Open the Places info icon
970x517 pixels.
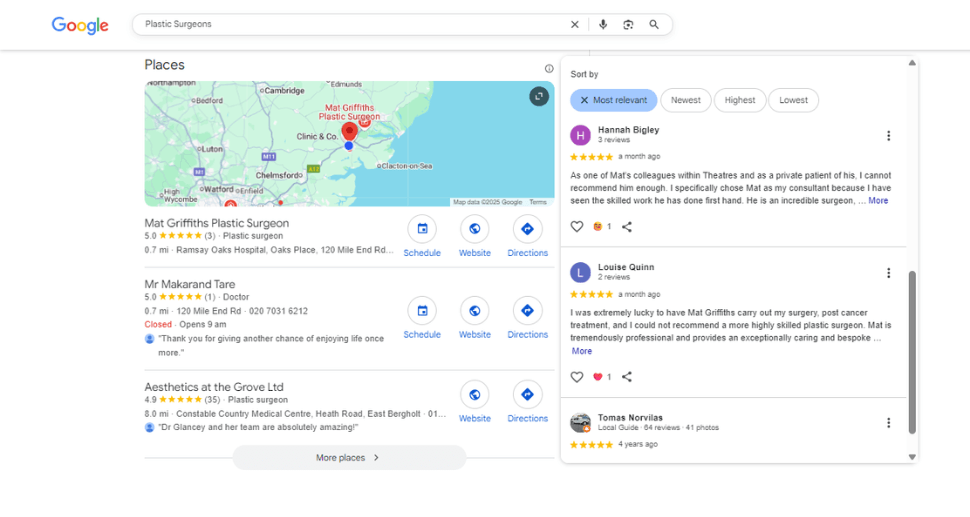(549, 69)
